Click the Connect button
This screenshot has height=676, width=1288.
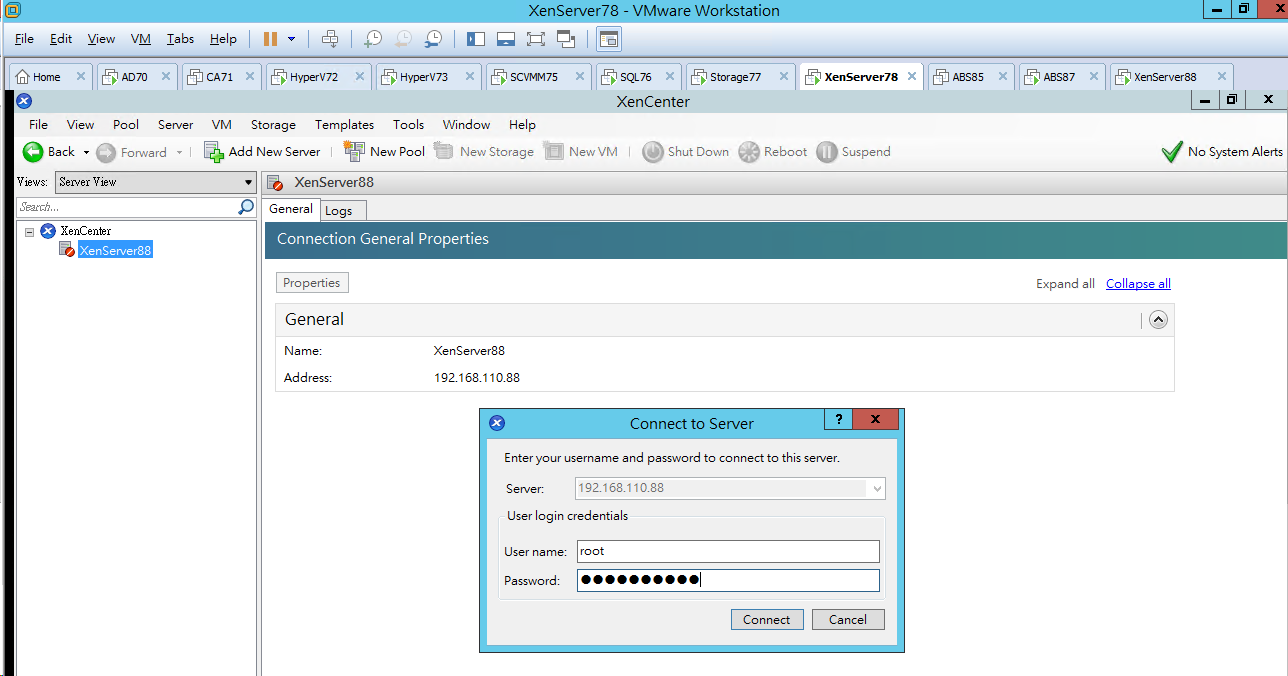pos(767,619)
